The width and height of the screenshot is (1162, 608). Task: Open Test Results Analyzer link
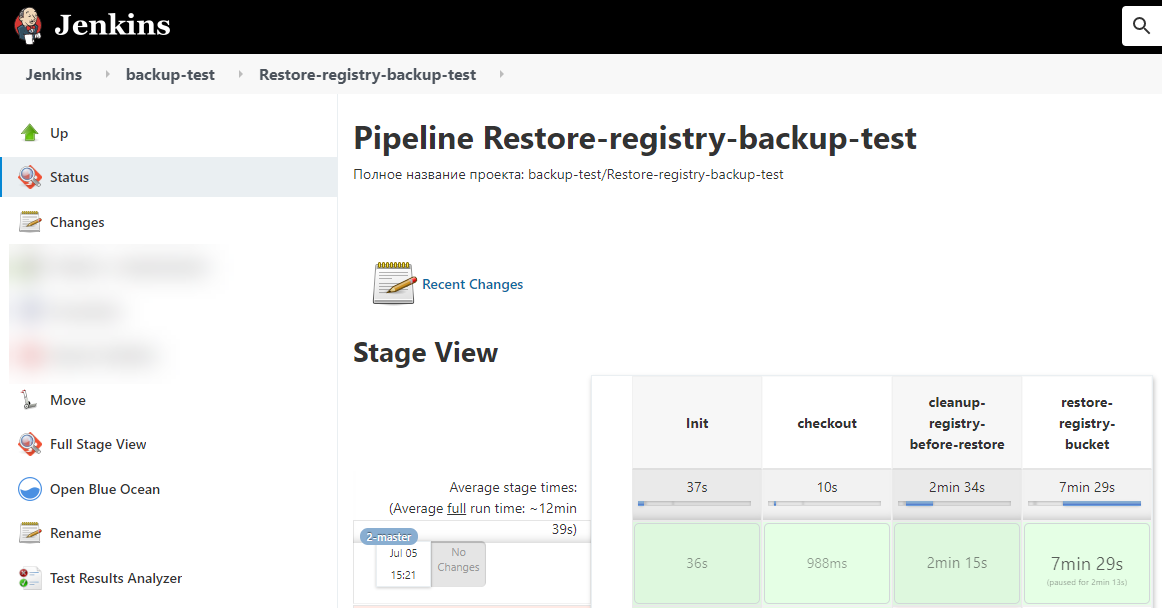coord(116,578)
